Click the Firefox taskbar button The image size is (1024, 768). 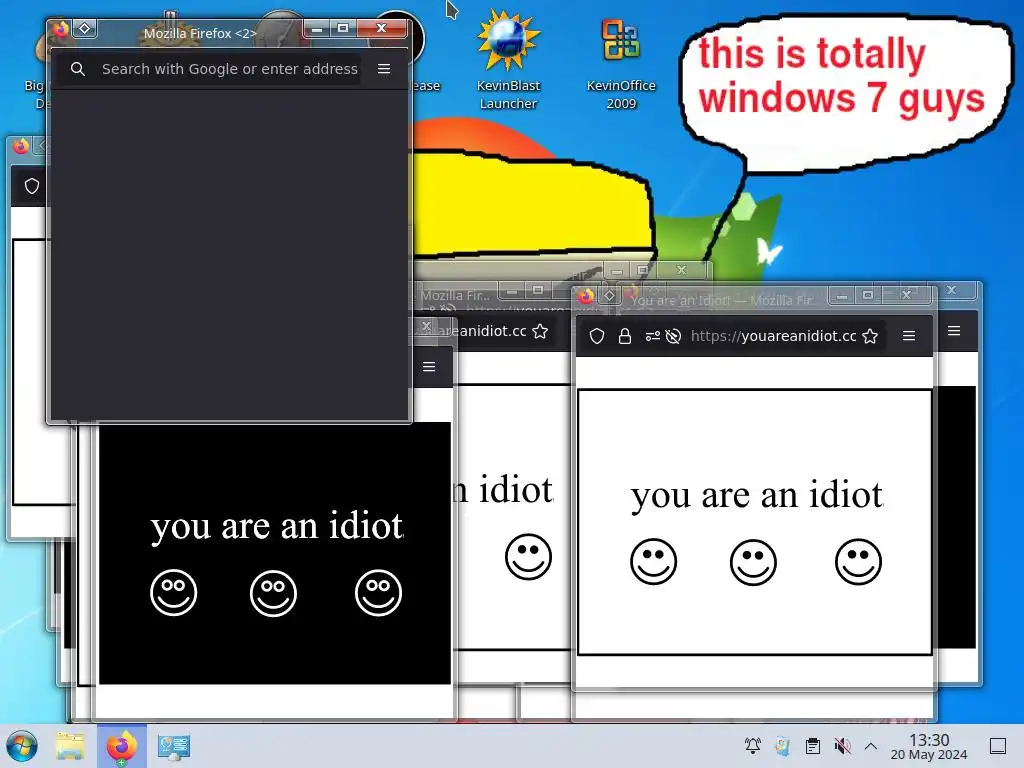tap(121, 746)
